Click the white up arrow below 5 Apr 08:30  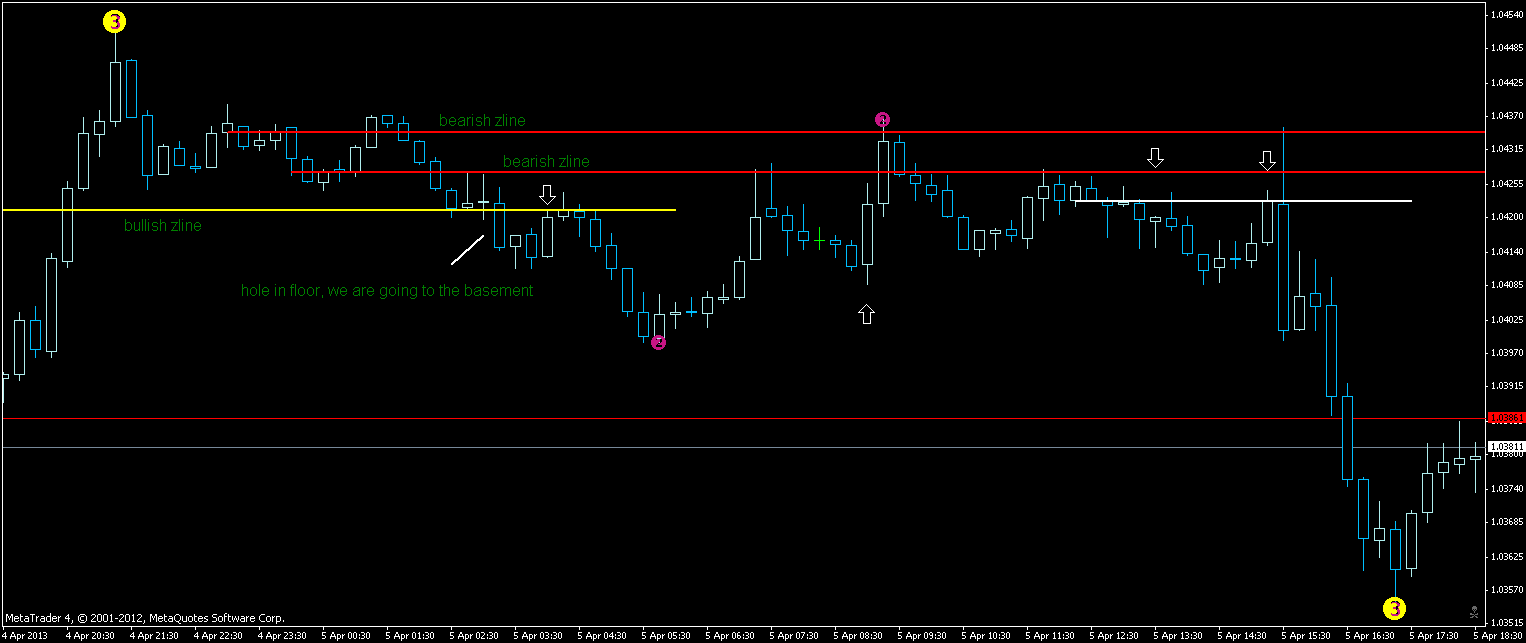point(866,314)
